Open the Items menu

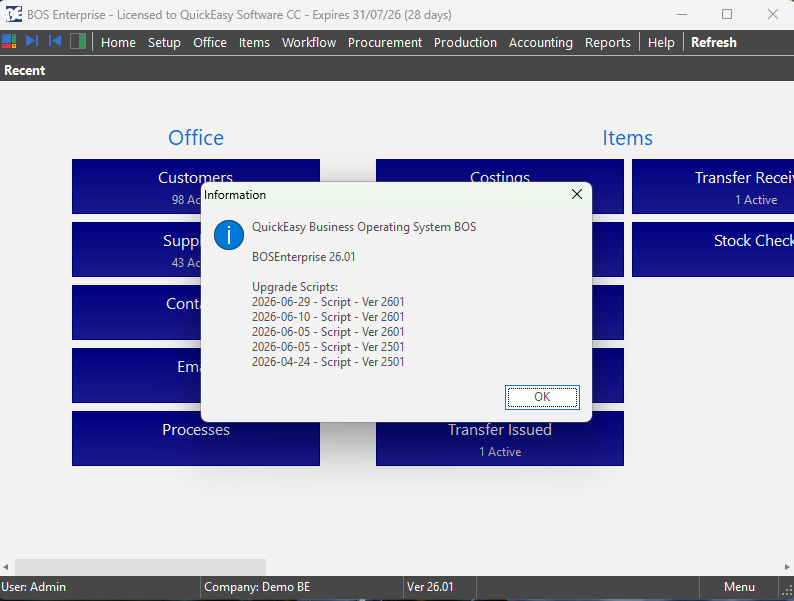[x=254, y=43]
